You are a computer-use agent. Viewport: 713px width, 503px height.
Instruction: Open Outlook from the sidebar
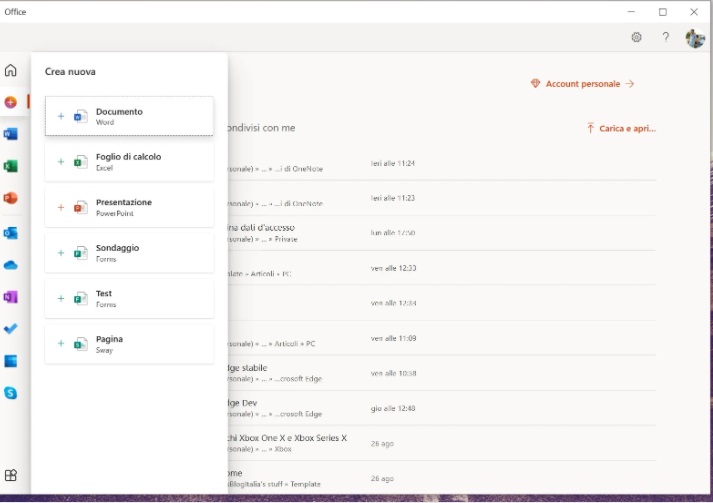click(10, 233)
